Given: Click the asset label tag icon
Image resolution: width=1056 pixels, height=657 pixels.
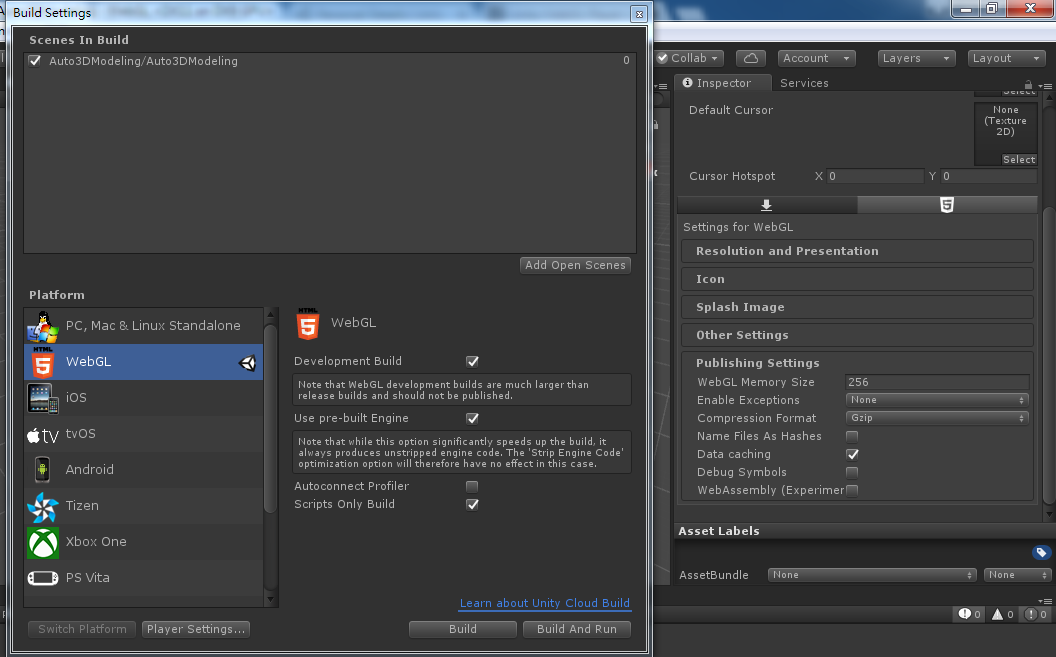Looking at the screenshot, I should pos(1040,552).
